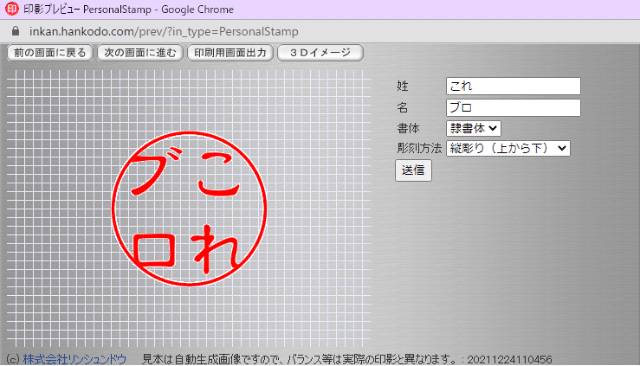Click the red circular stamp preview image

[x=189, y=208]
